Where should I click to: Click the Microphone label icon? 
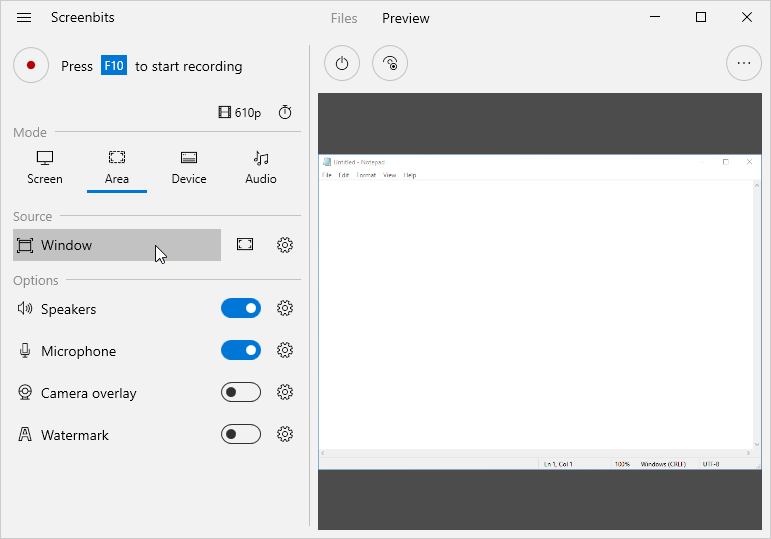click(25, 350)
